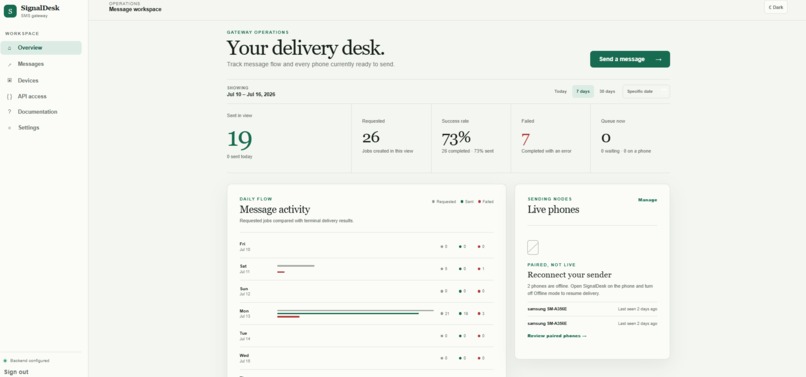Click the Your delivery desk heading
The image size is (806, 377).
[x=305, y=48]
